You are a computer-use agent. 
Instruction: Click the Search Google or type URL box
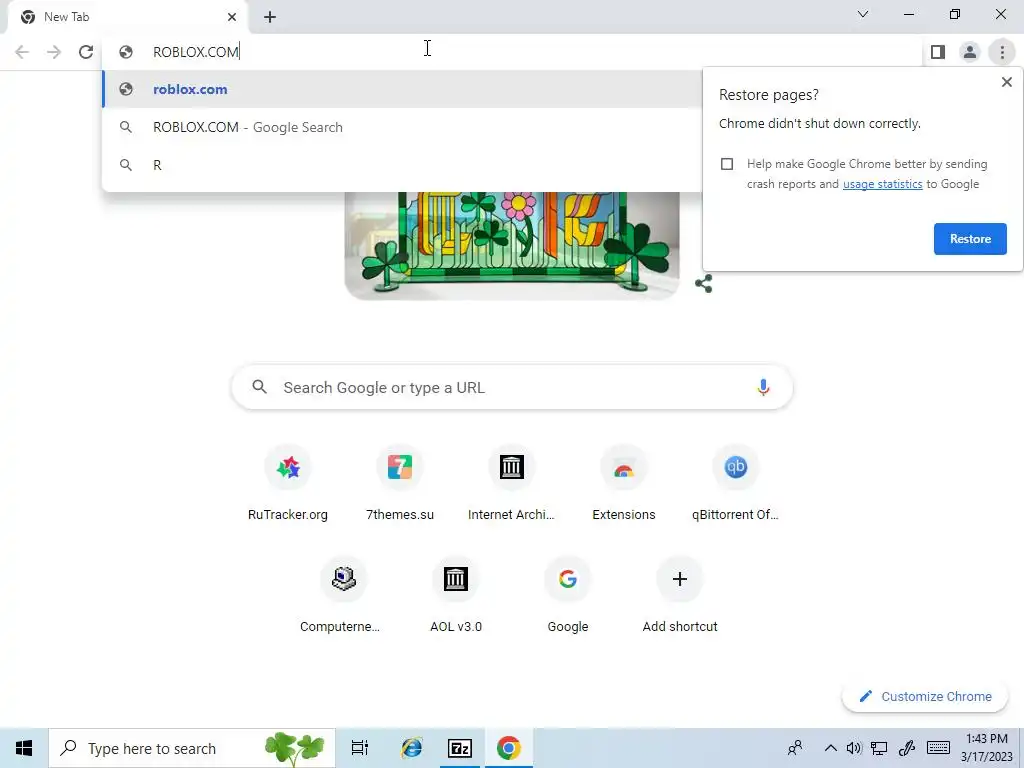512,387
